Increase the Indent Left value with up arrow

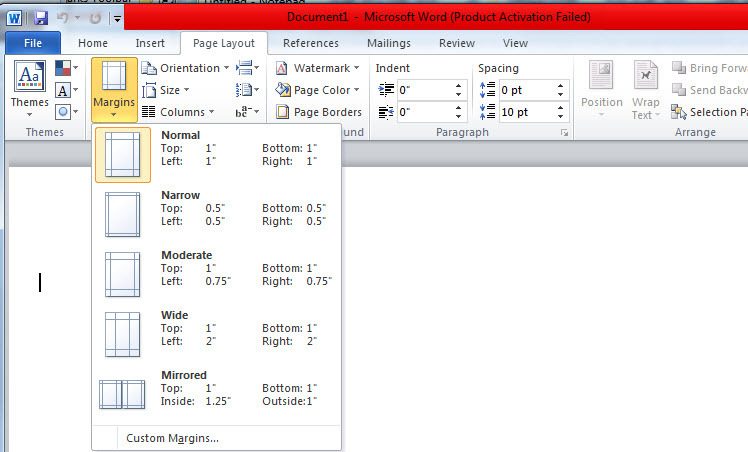click(x=458, y=85)
